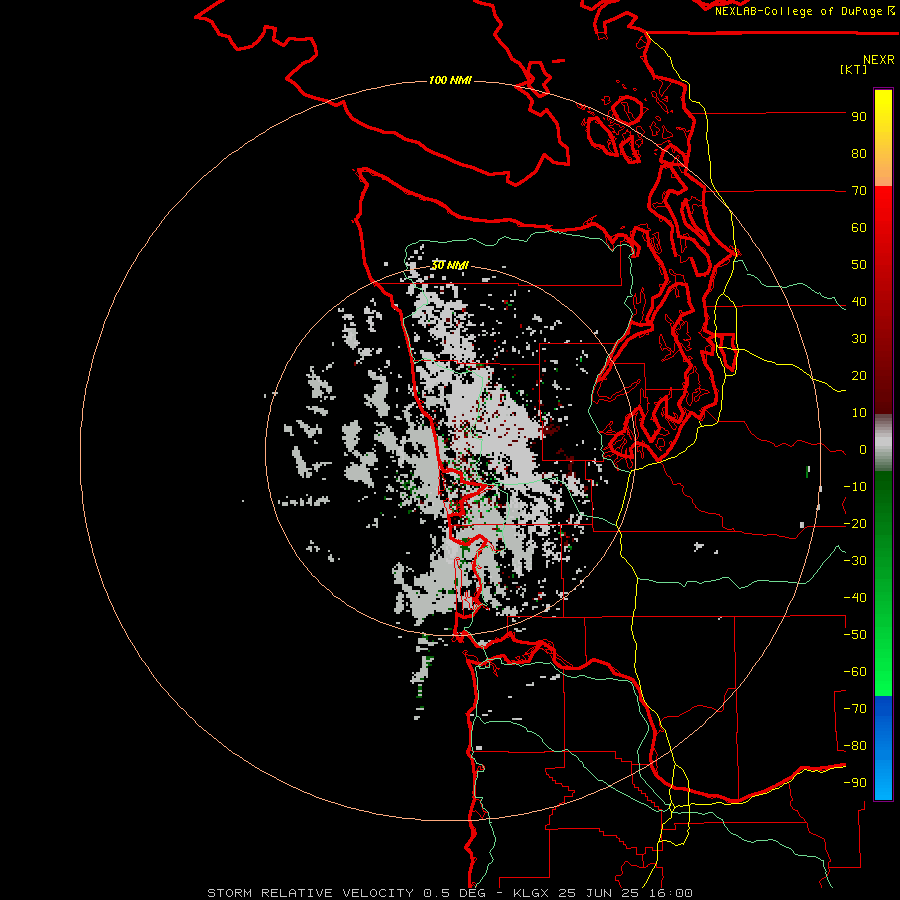Click the NEXR label above the color bar
The height and width of the screenshot is (900, 900).
tap(879, 60)
